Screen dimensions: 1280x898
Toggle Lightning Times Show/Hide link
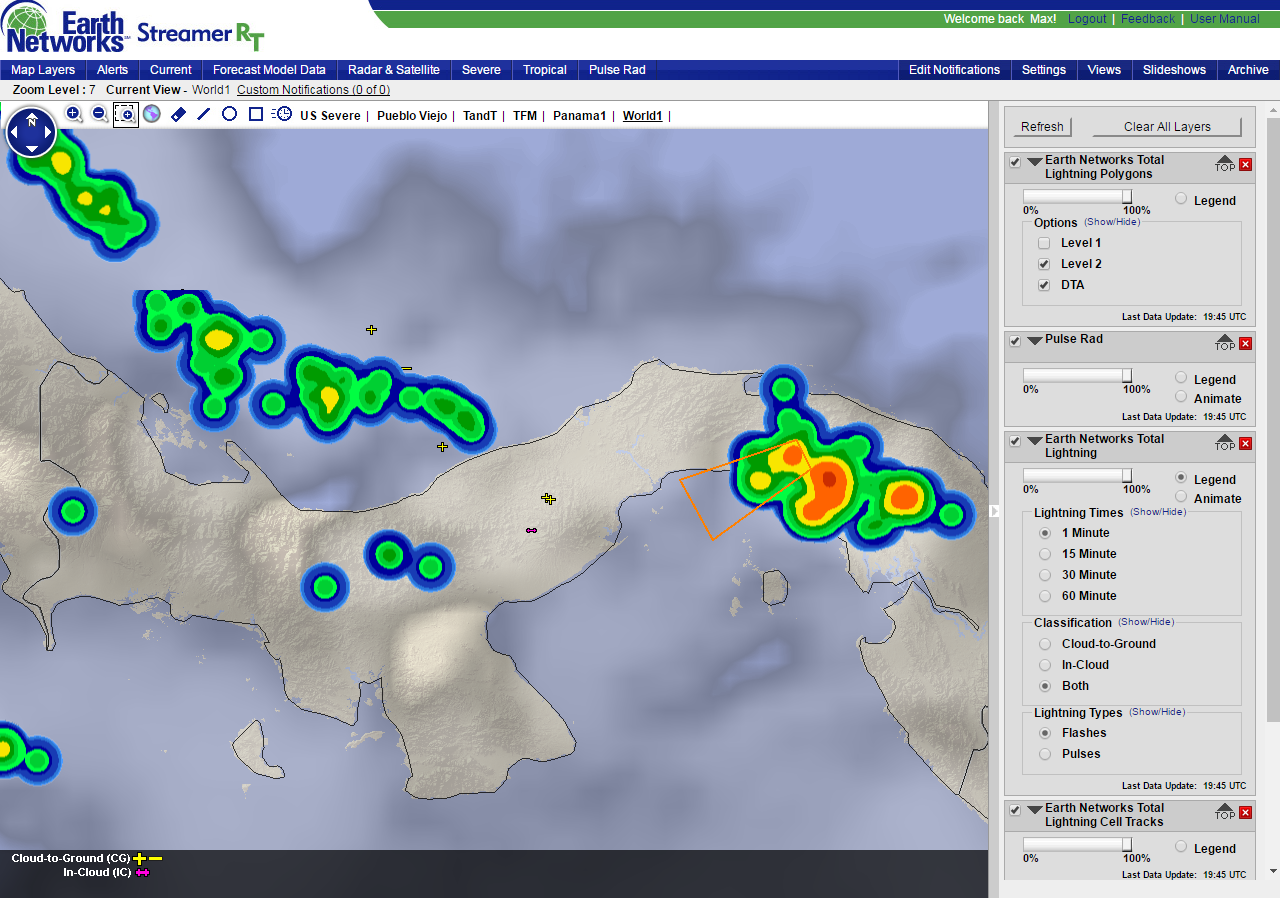click(x=1158, y=512)
